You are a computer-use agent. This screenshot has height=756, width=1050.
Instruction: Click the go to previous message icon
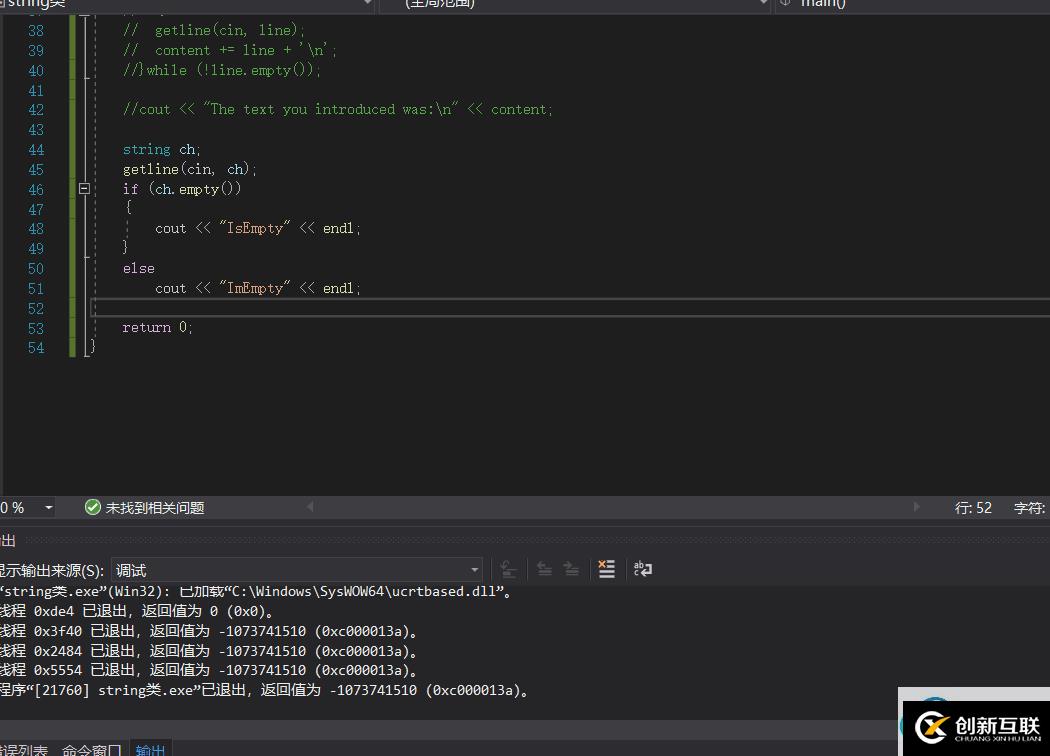(x=544, y=569)
